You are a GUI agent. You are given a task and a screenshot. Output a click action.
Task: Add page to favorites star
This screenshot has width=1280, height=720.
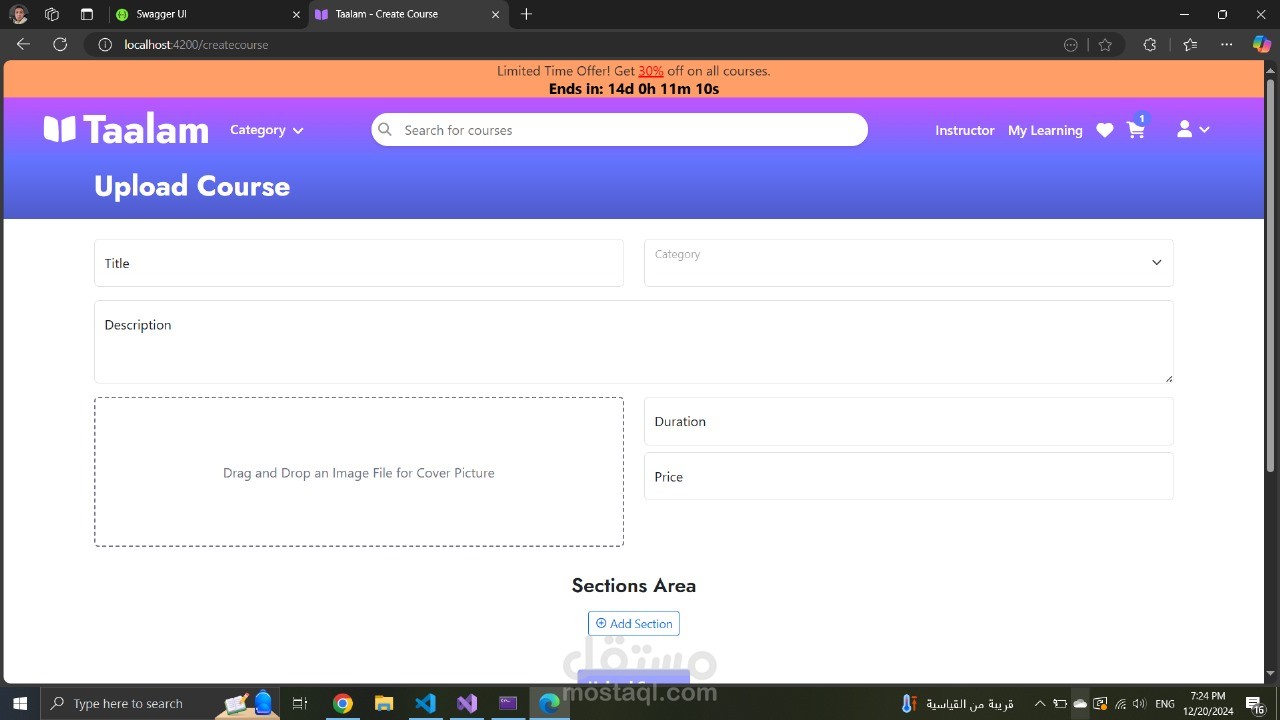click(x=1105, y=44)
